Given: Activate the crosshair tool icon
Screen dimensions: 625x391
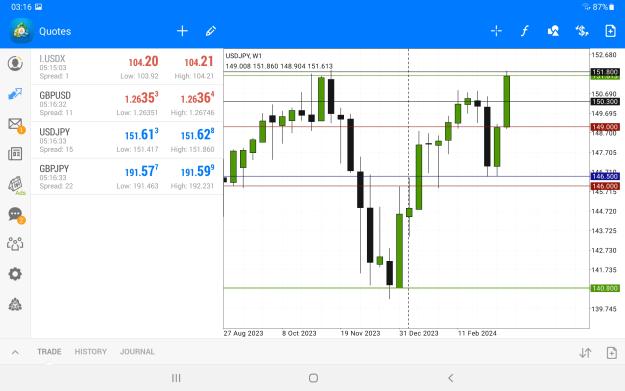Looking at the screenshot, I should point(496,31).
